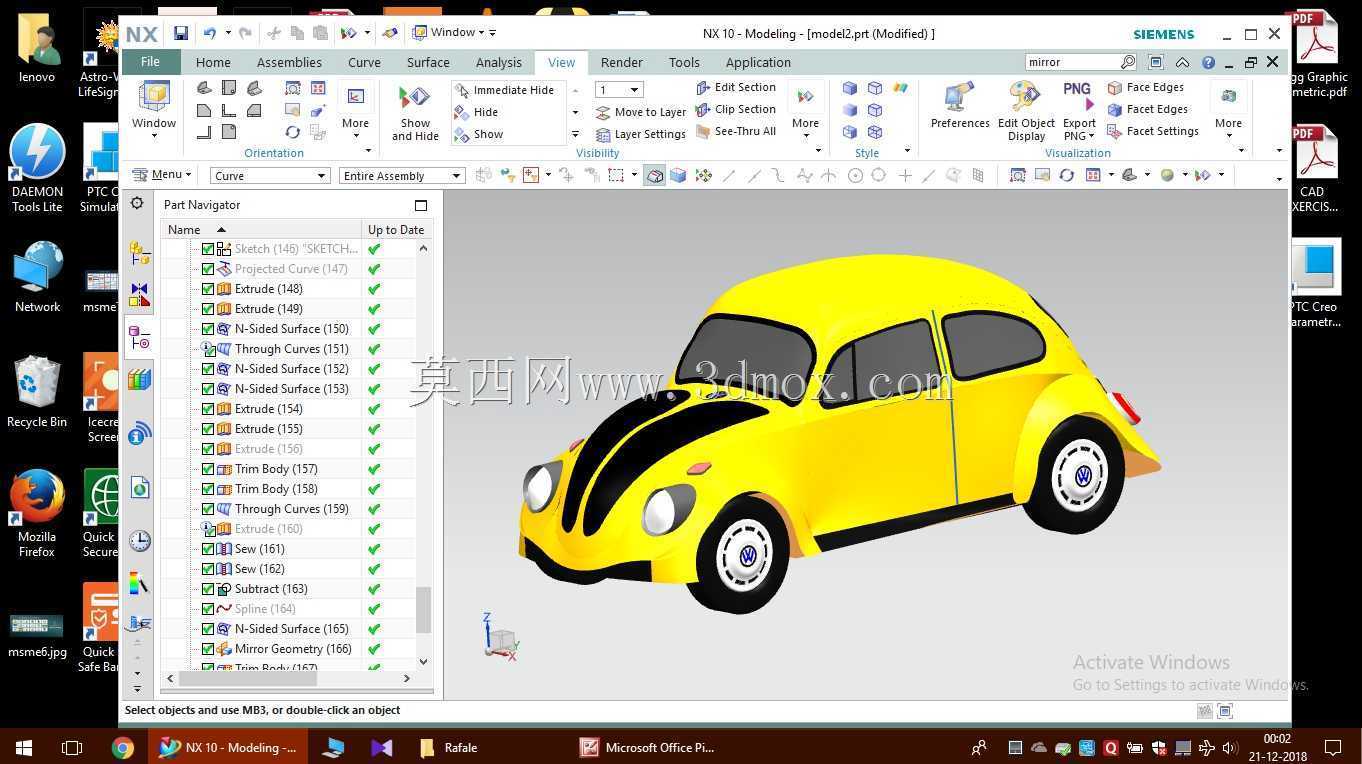Open Show and Hide tool
The height and width of the screenshot is (764, 1362).
(415, 113)
